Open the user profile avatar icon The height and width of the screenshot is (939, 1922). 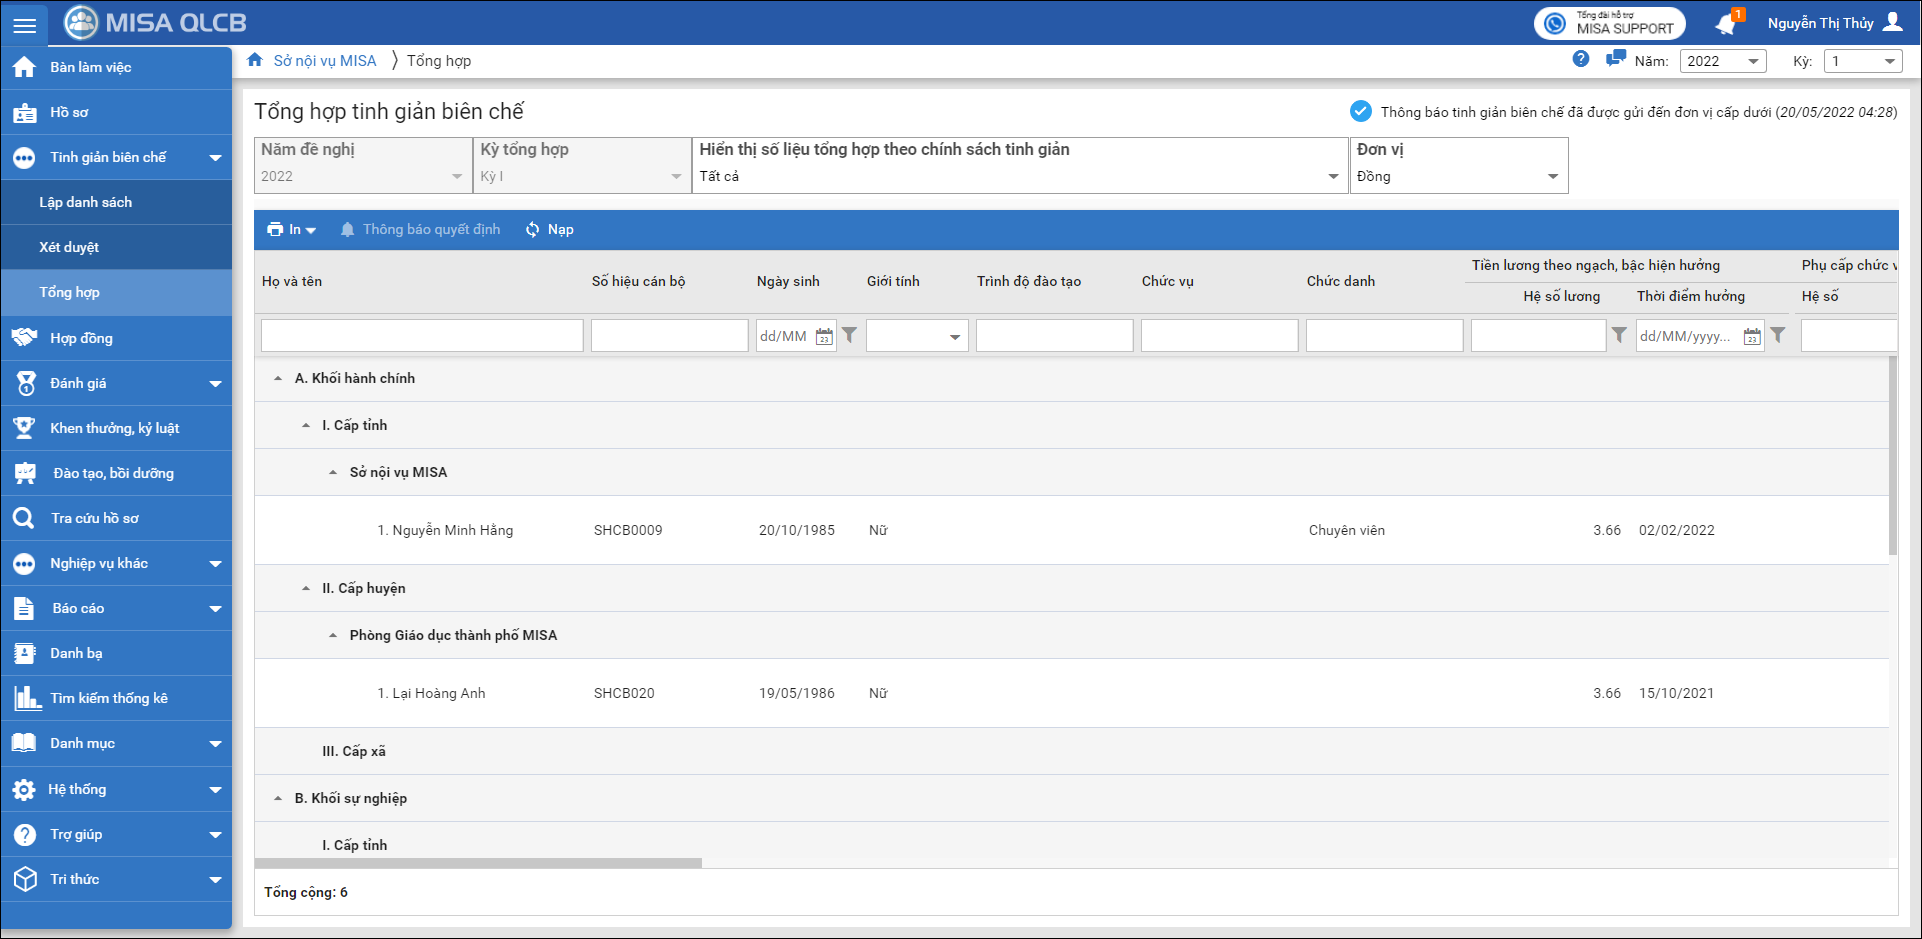coord(1893,23)
